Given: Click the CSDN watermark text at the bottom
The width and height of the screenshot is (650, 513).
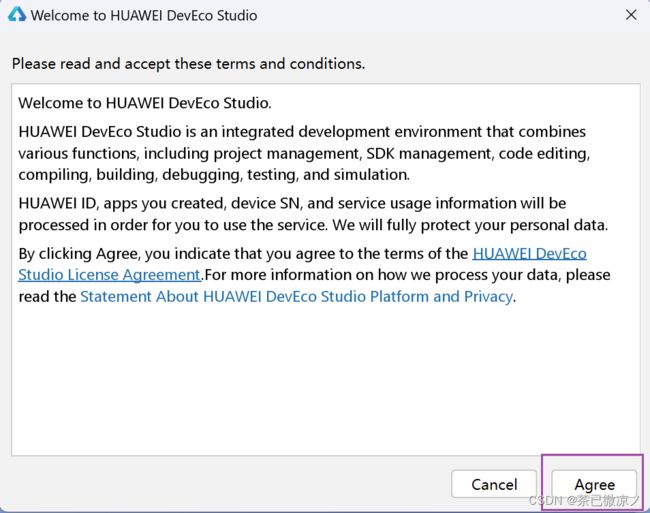Looking at the screenshot, I should point(585,501).
